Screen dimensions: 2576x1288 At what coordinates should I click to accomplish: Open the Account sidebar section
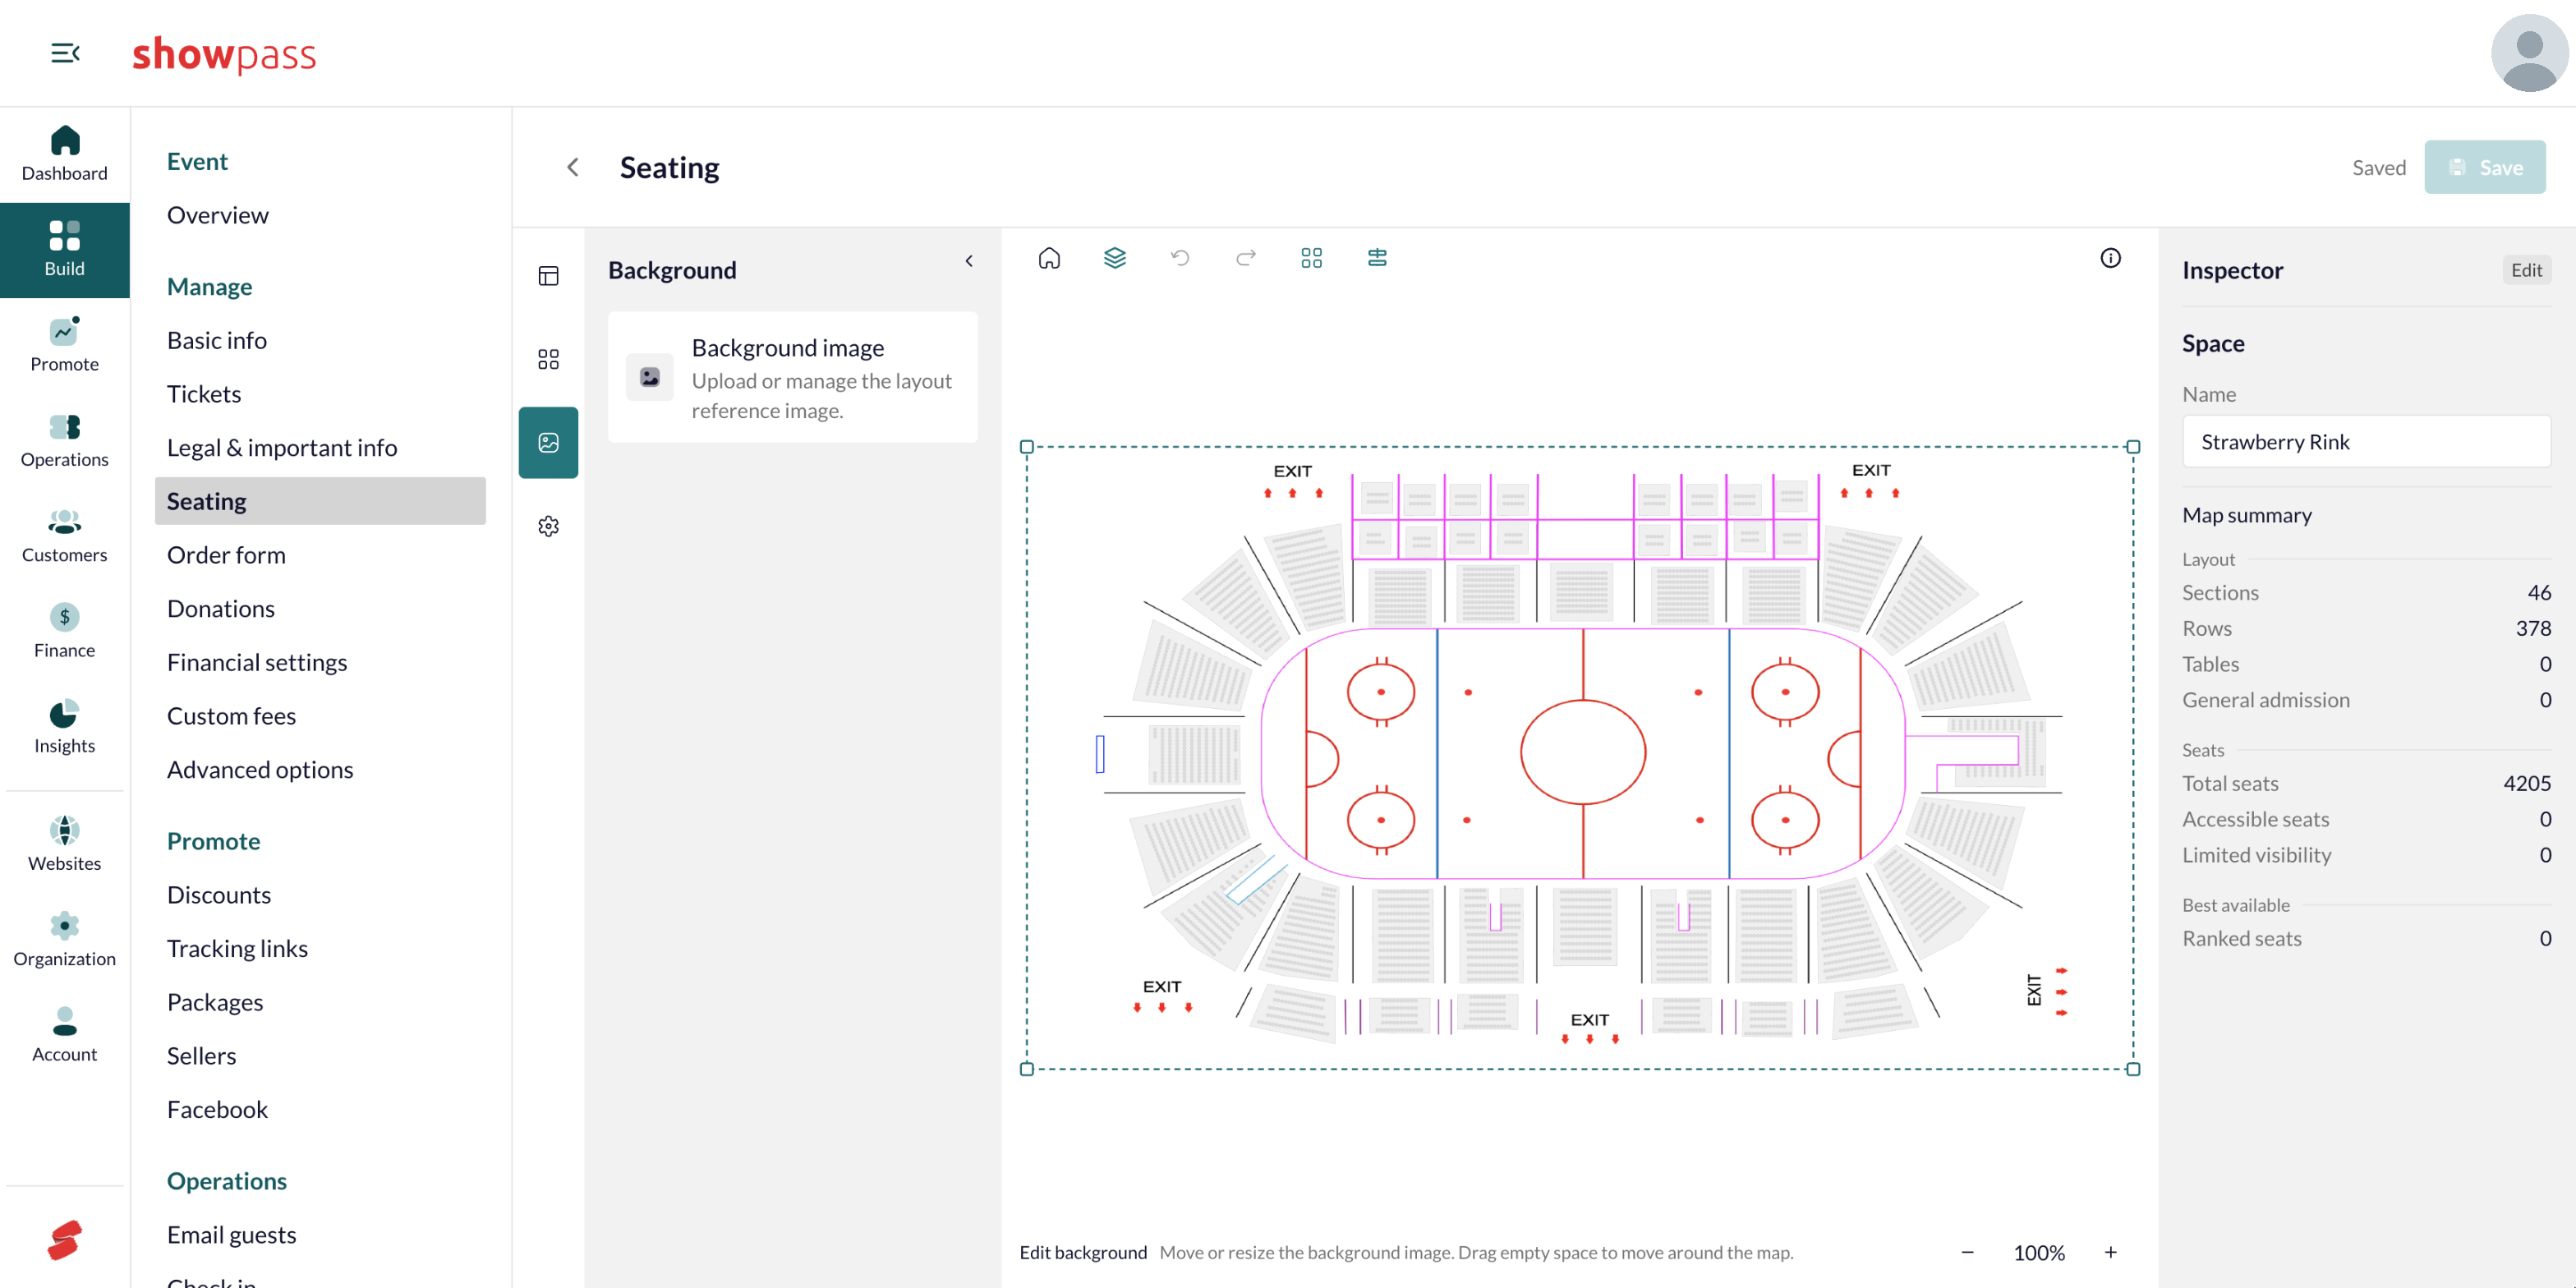65,1036
